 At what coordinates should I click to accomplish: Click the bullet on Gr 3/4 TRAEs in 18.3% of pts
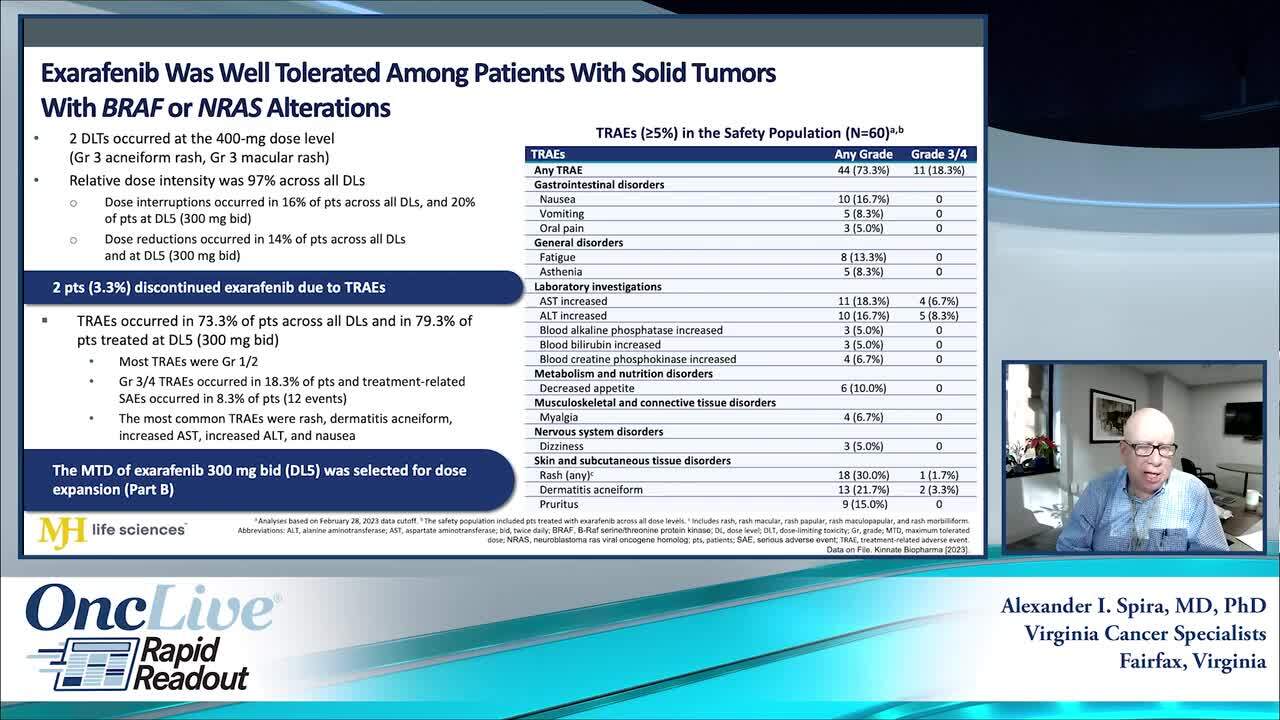292,390
